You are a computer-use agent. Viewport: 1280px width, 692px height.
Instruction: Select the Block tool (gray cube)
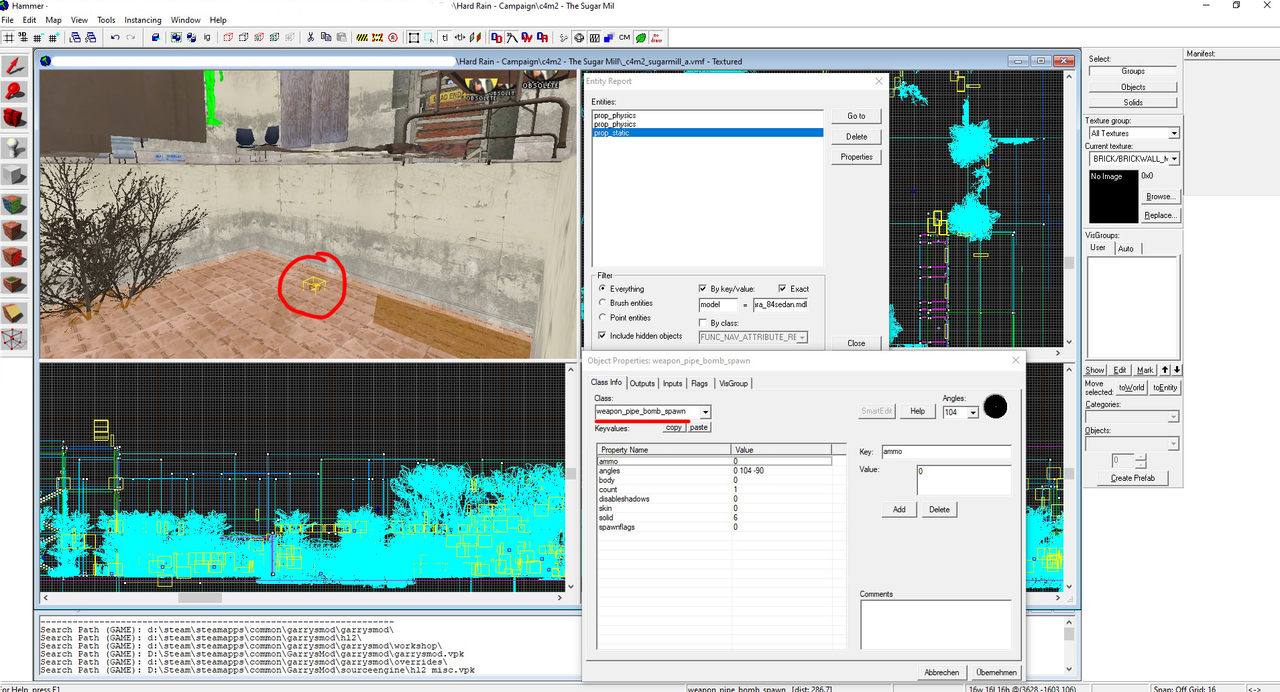pos(16,174)
